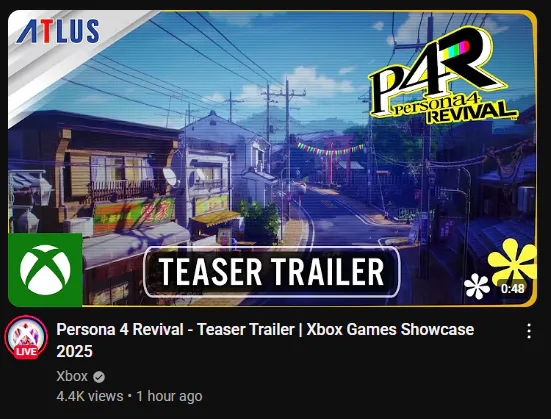Click the 0:48 video duration badge

coord(513,289)
